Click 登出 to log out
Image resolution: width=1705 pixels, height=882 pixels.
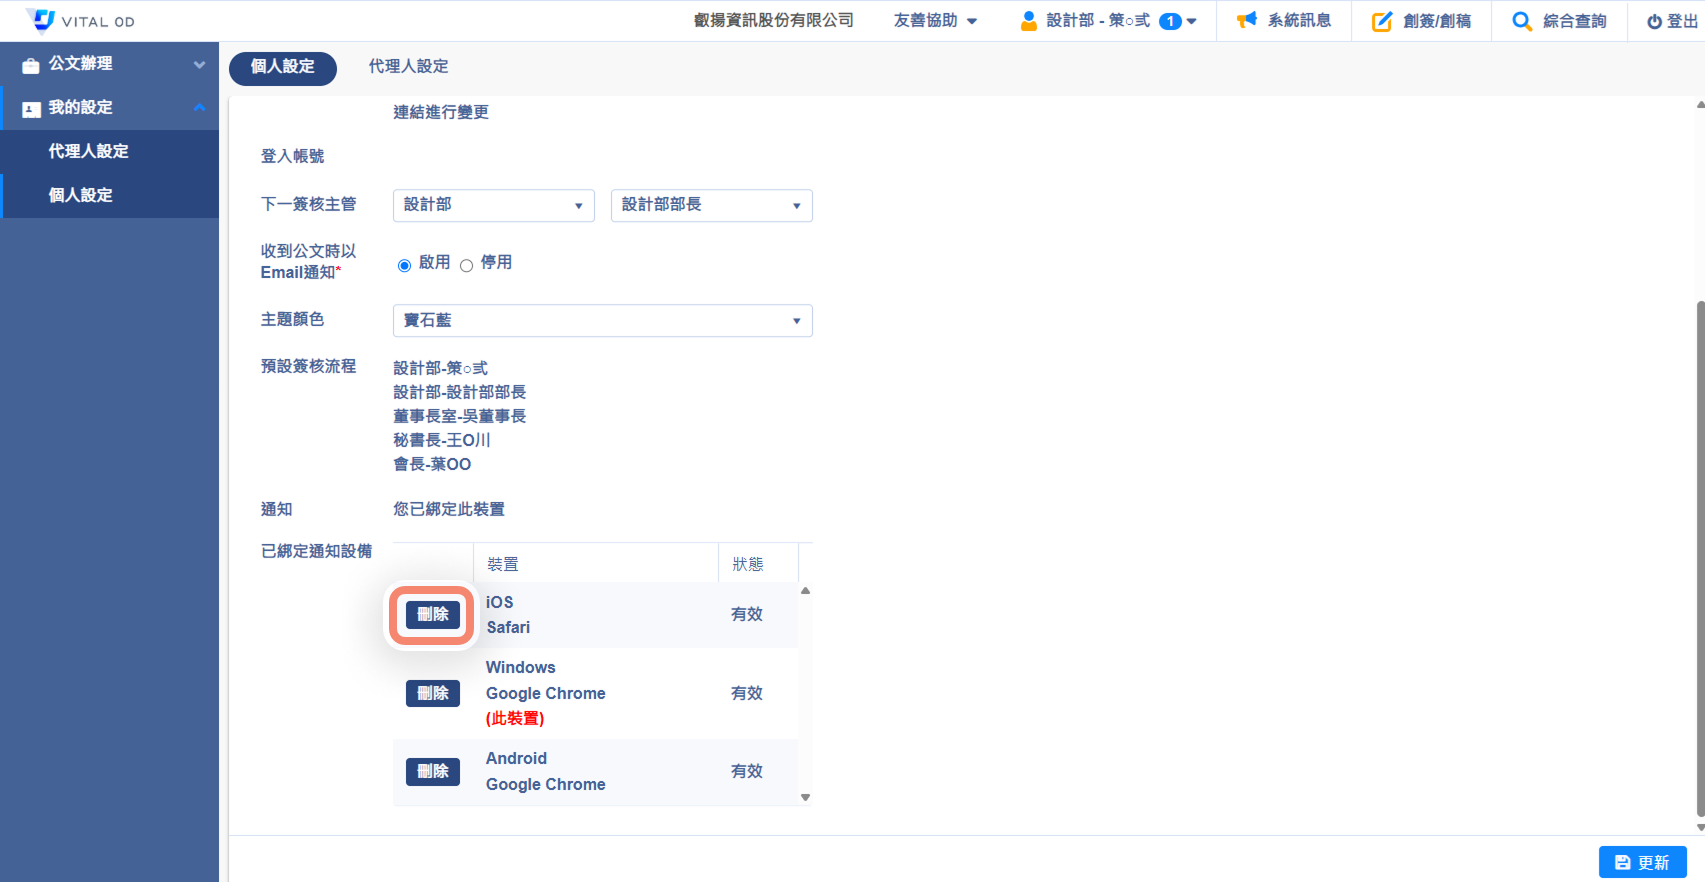[1671, 21]
